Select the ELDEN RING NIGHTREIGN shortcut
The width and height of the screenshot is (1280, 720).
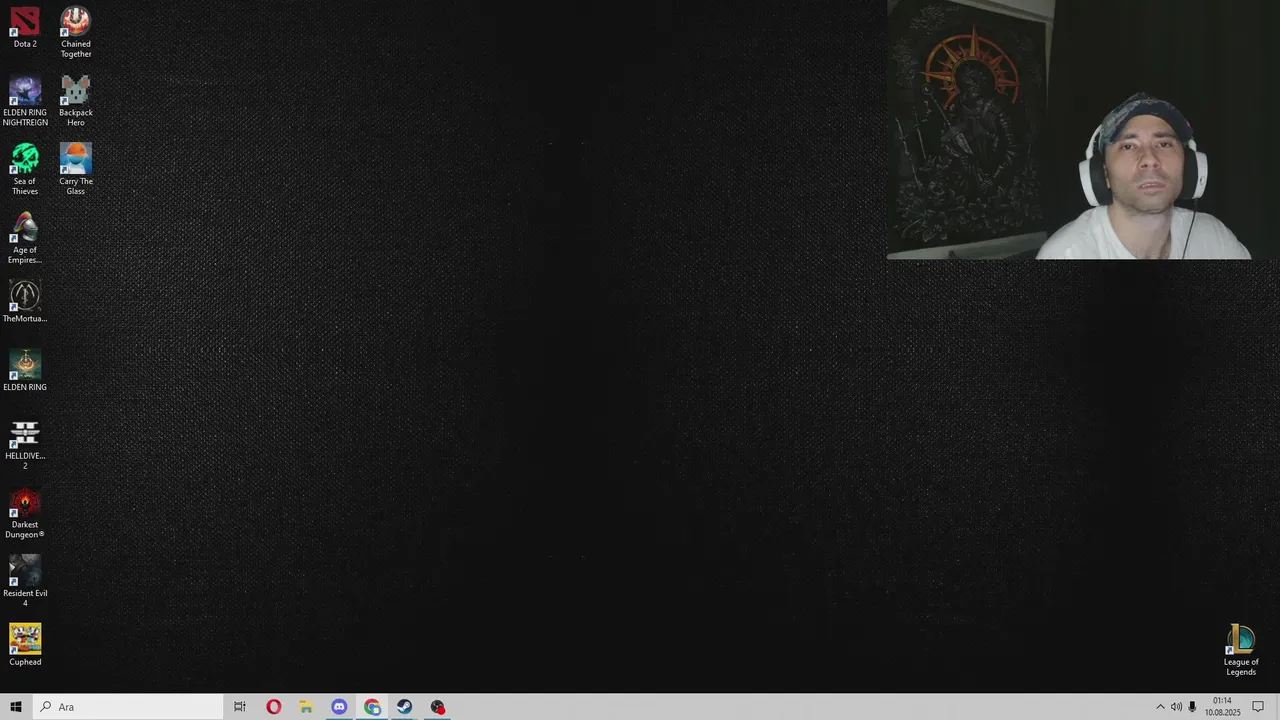pyautogui.click(x=25, y=101)
